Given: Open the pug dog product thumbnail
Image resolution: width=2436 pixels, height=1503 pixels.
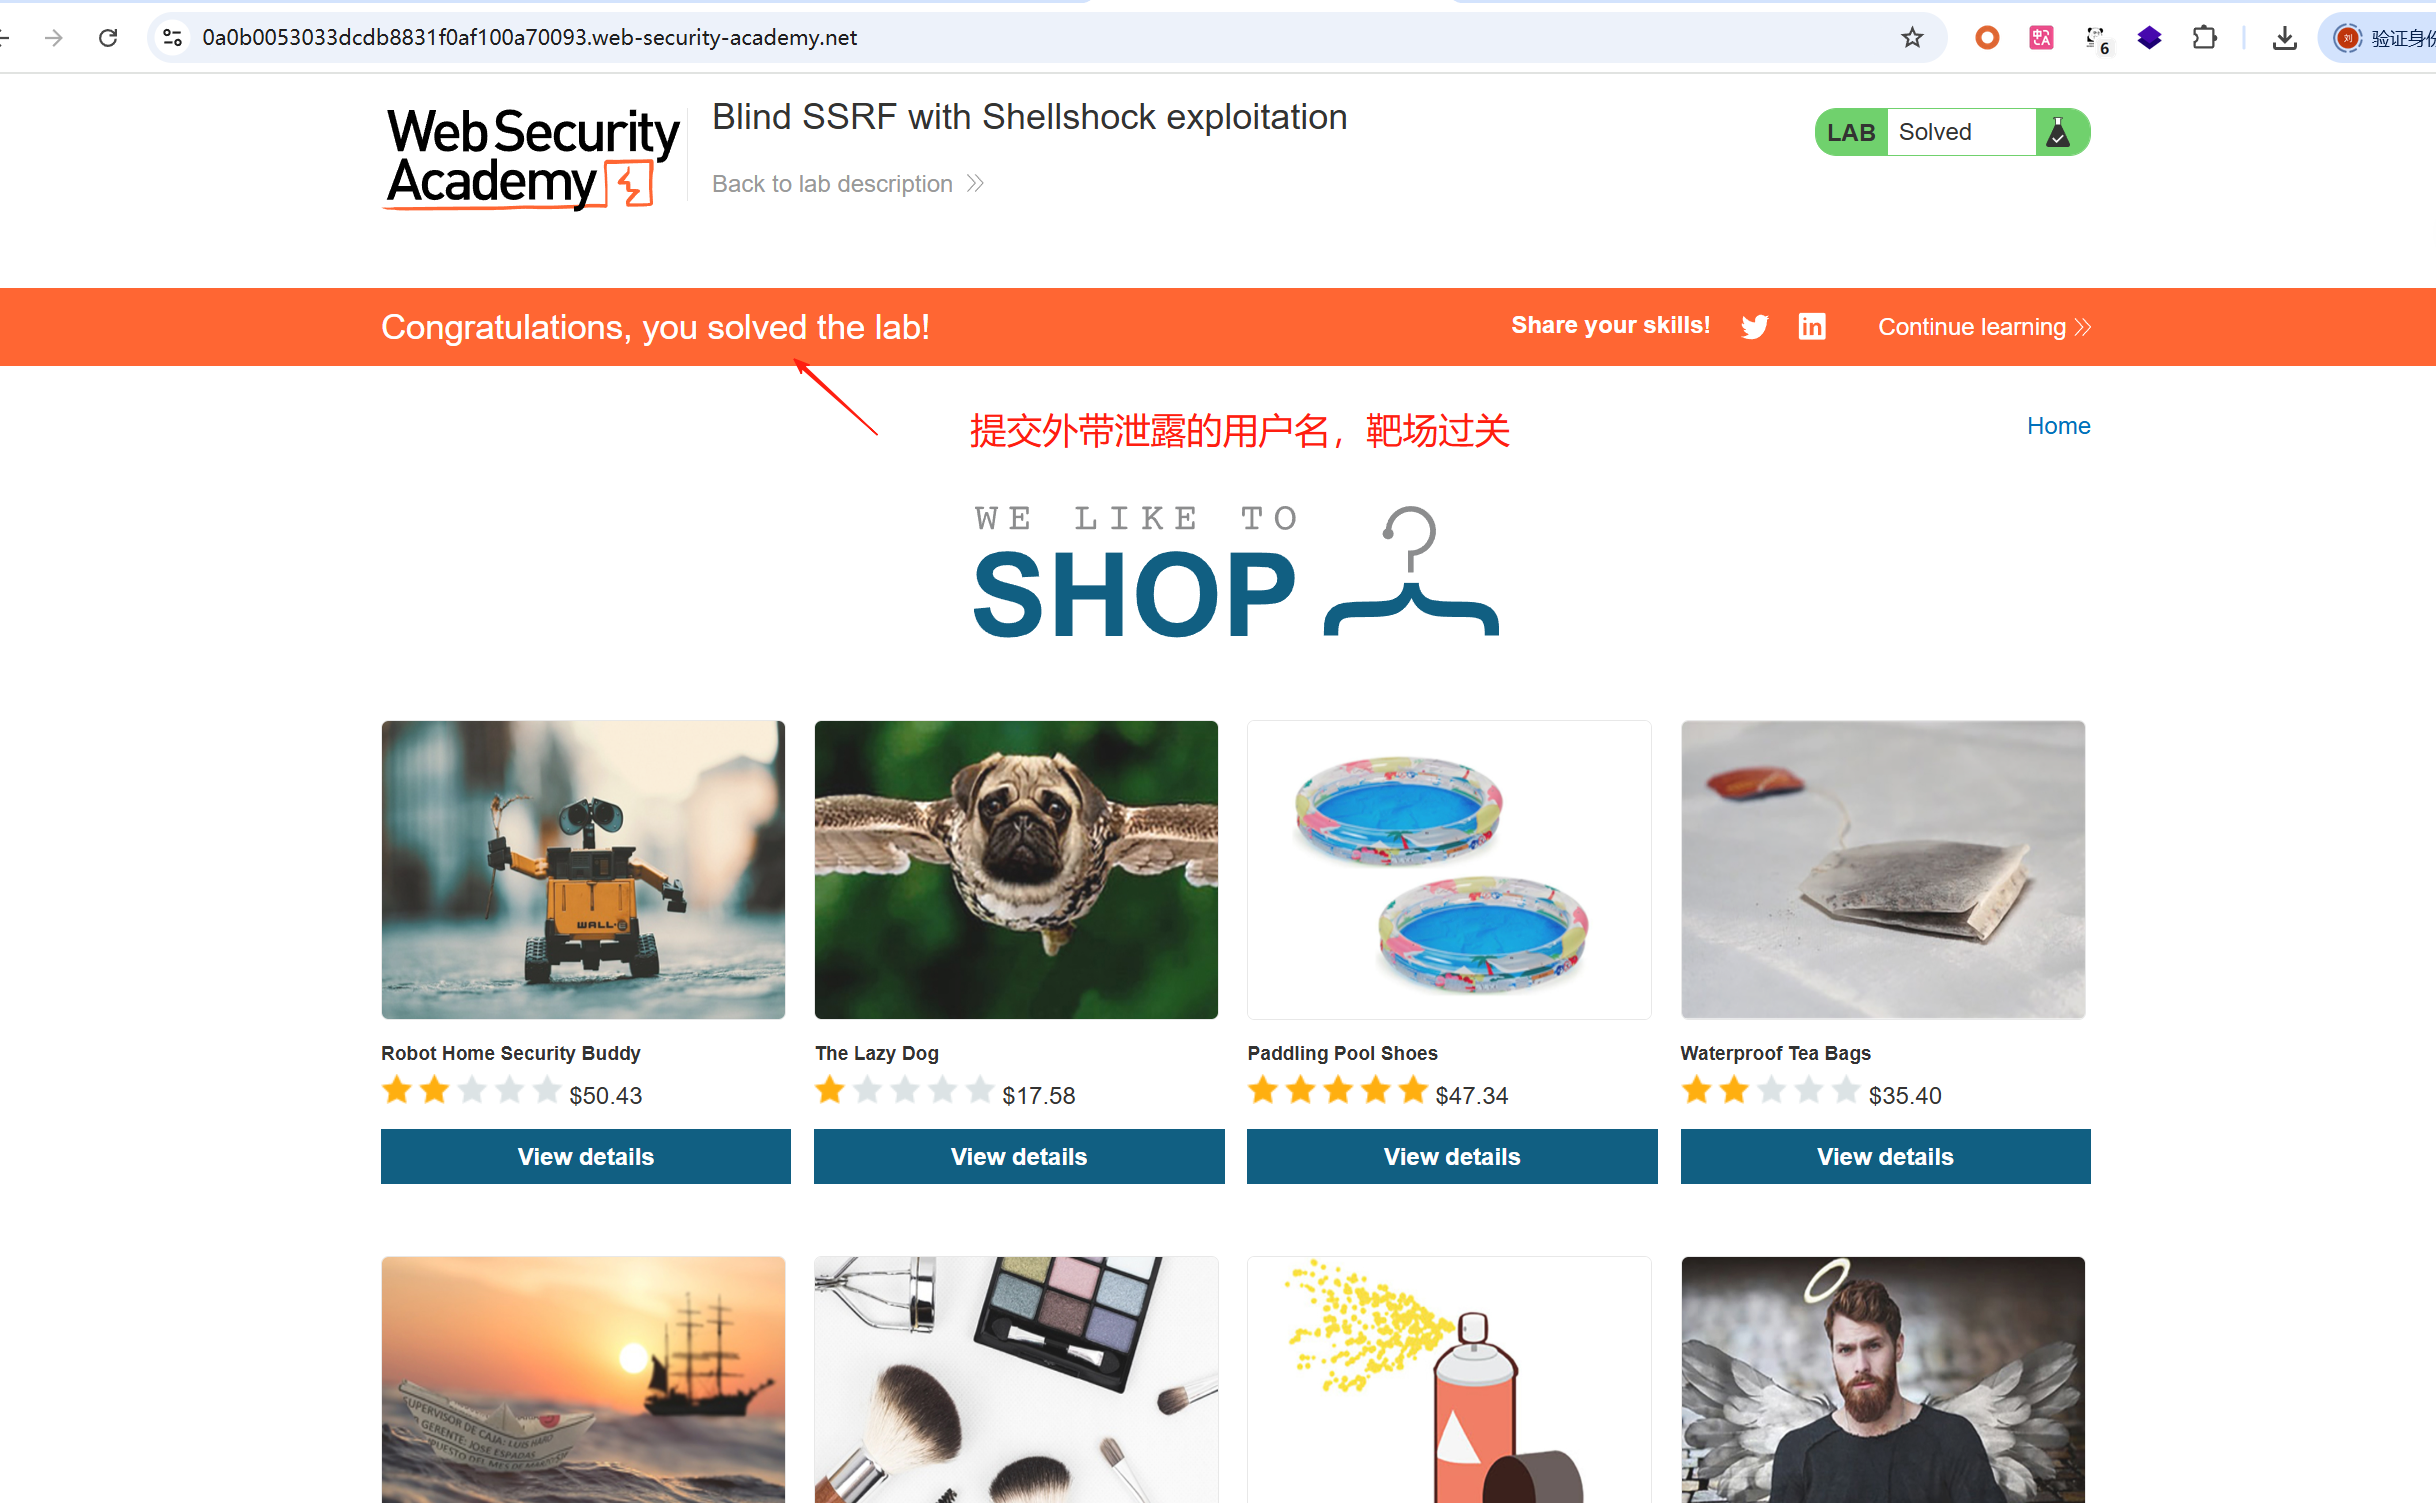Looking at the screenshot, I should click(1016, 870).
